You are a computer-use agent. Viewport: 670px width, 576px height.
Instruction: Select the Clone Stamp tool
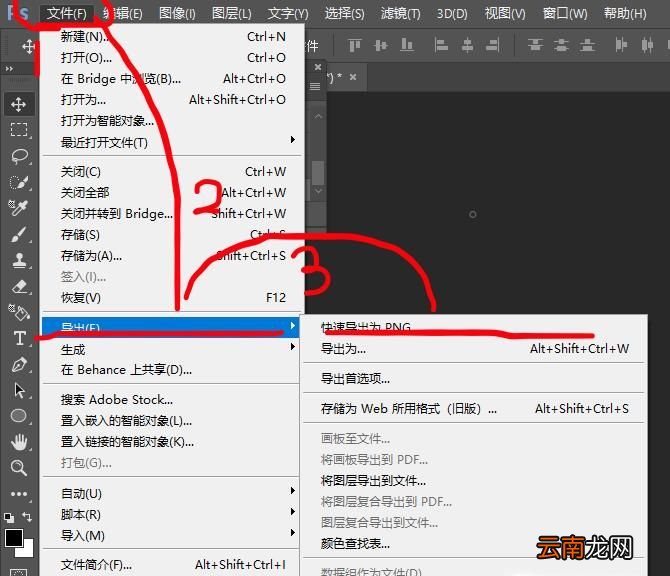pos(18,260)
